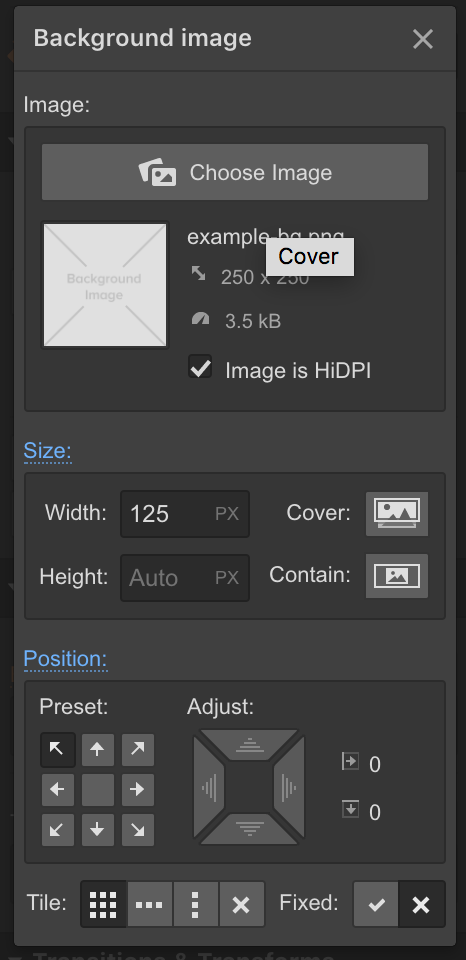Close the Background image dialog
This screenshot has width=466, height=960.
click(x=423, y=39)
